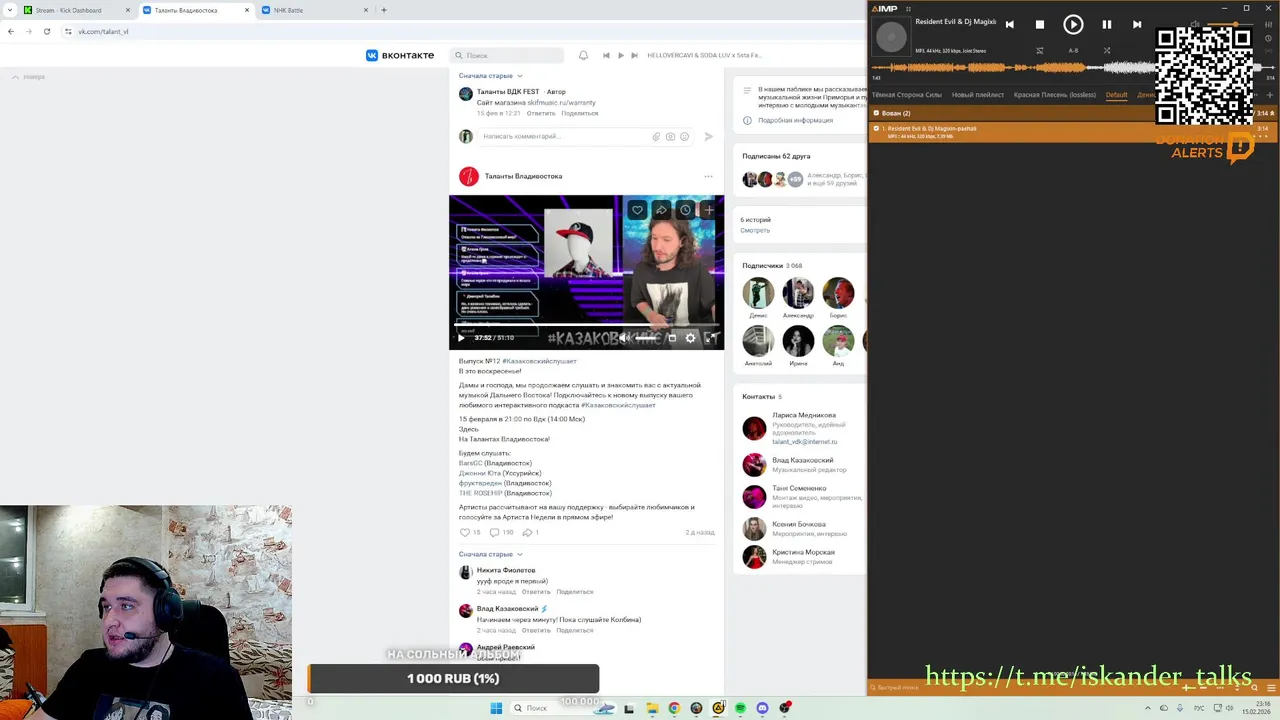Image resolution: width=1280 pixels, height=720 pixels.
Task: Play the track in AIMP player
Action: point(1073,25)
